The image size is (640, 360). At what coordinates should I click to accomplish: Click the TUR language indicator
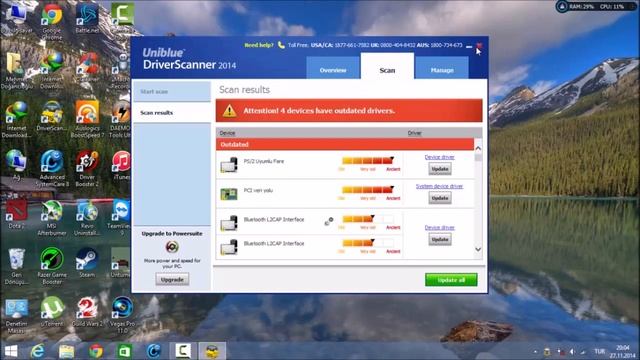click(600, 351)
